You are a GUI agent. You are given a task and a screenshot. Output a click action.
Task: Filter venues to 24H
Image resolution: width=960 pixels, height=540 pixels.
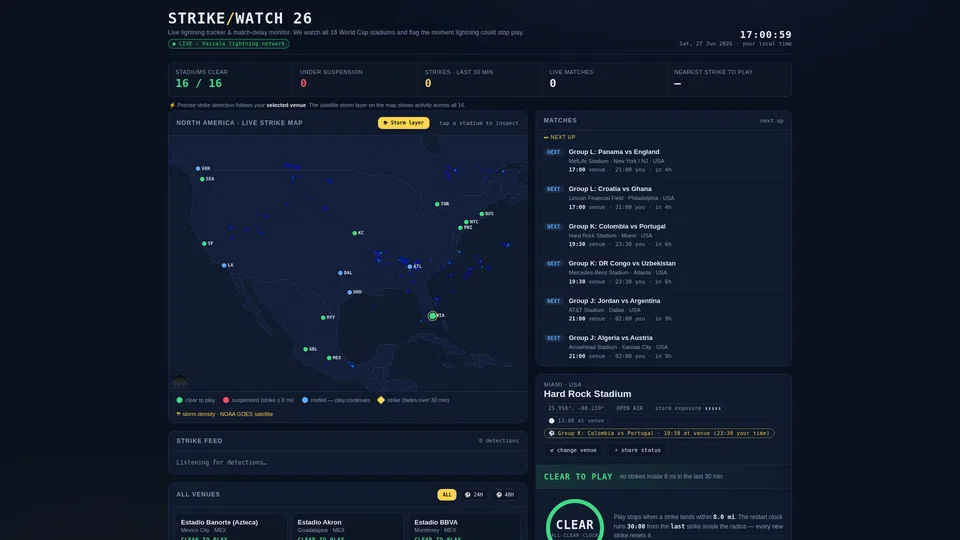[x=474, y=495]
